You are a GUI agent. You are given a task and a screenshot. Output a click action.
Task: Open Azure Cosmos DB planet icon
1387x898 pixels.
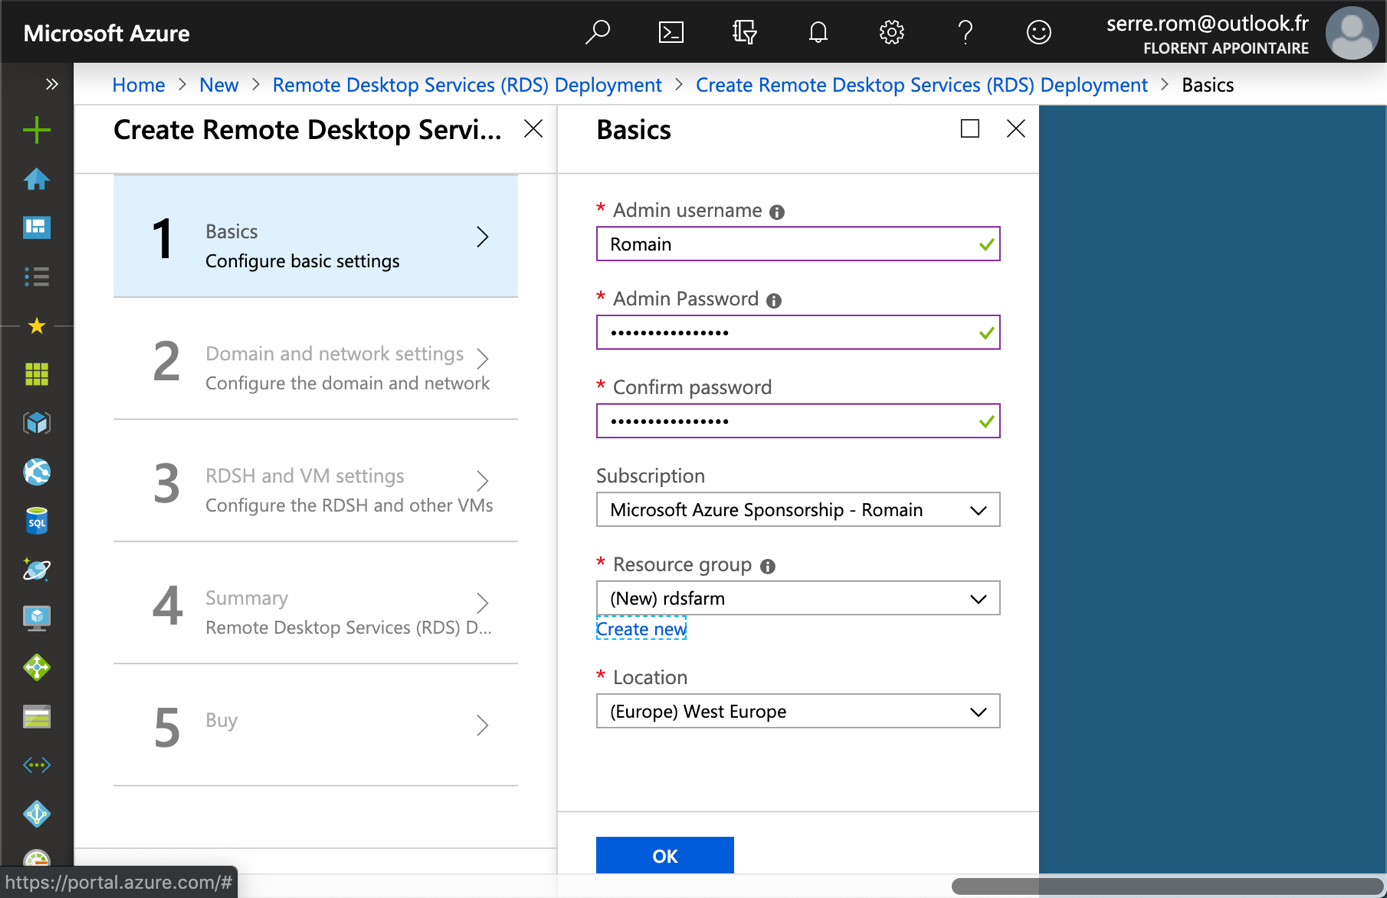click(37, 570)
